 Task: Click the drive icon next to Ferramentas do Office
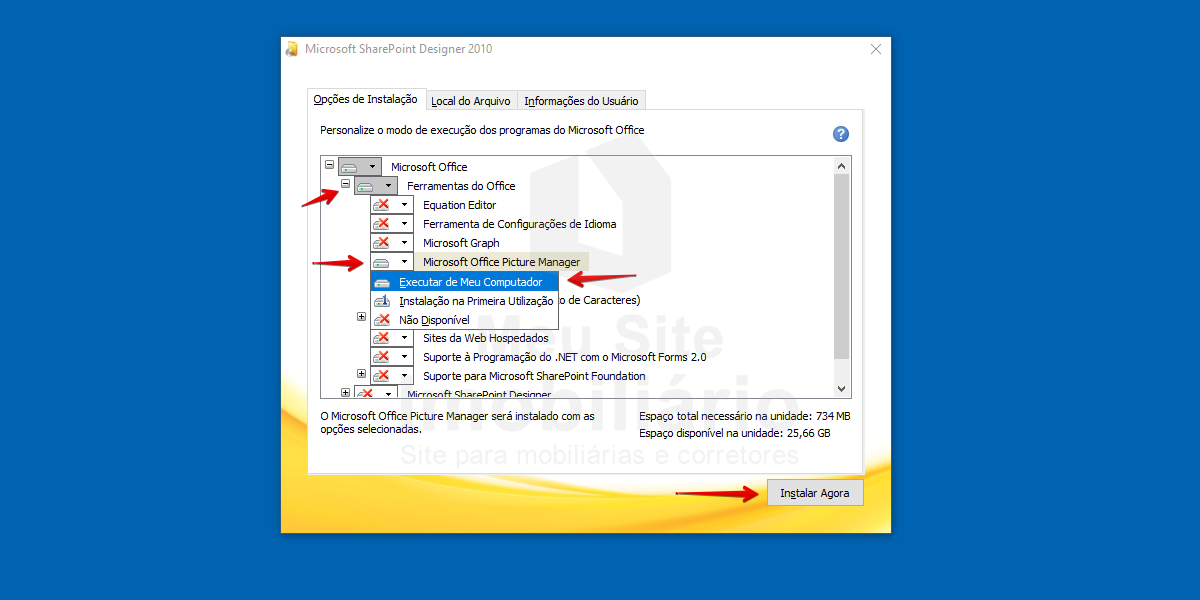(365, 186)
